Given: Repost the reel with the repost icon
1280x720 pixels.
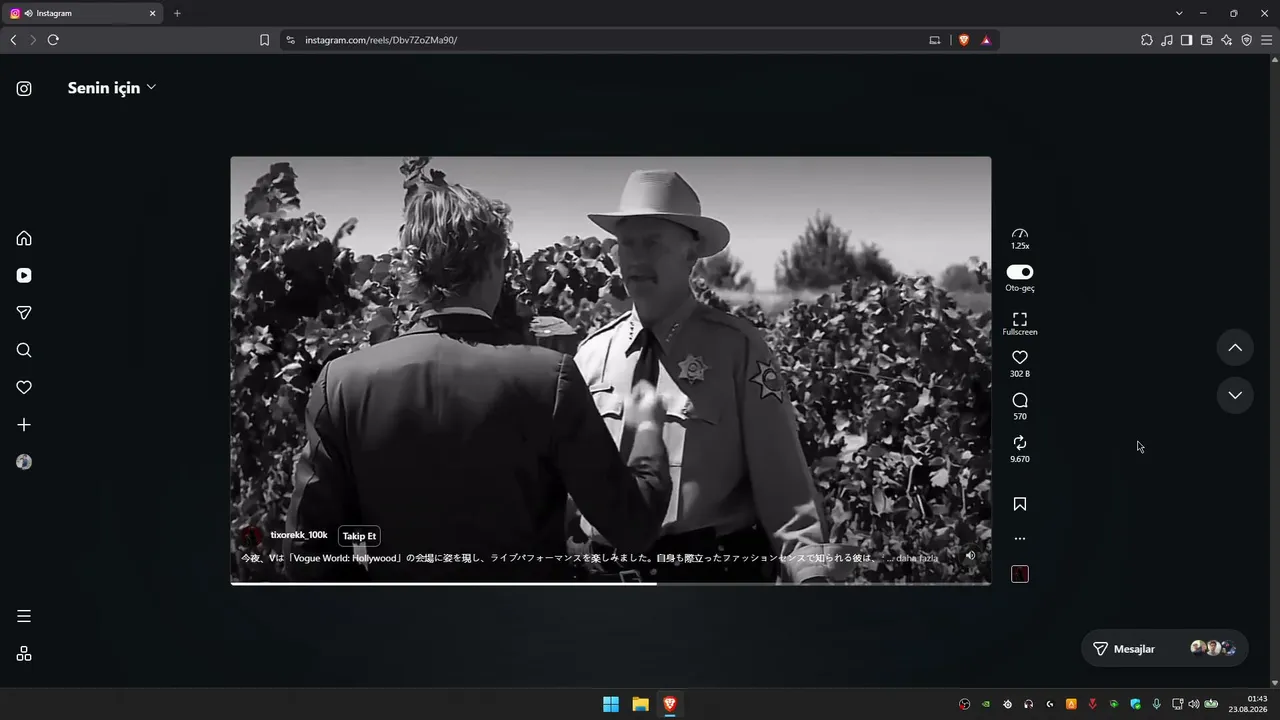Looking at the screenshot, I should (1020, 442).
